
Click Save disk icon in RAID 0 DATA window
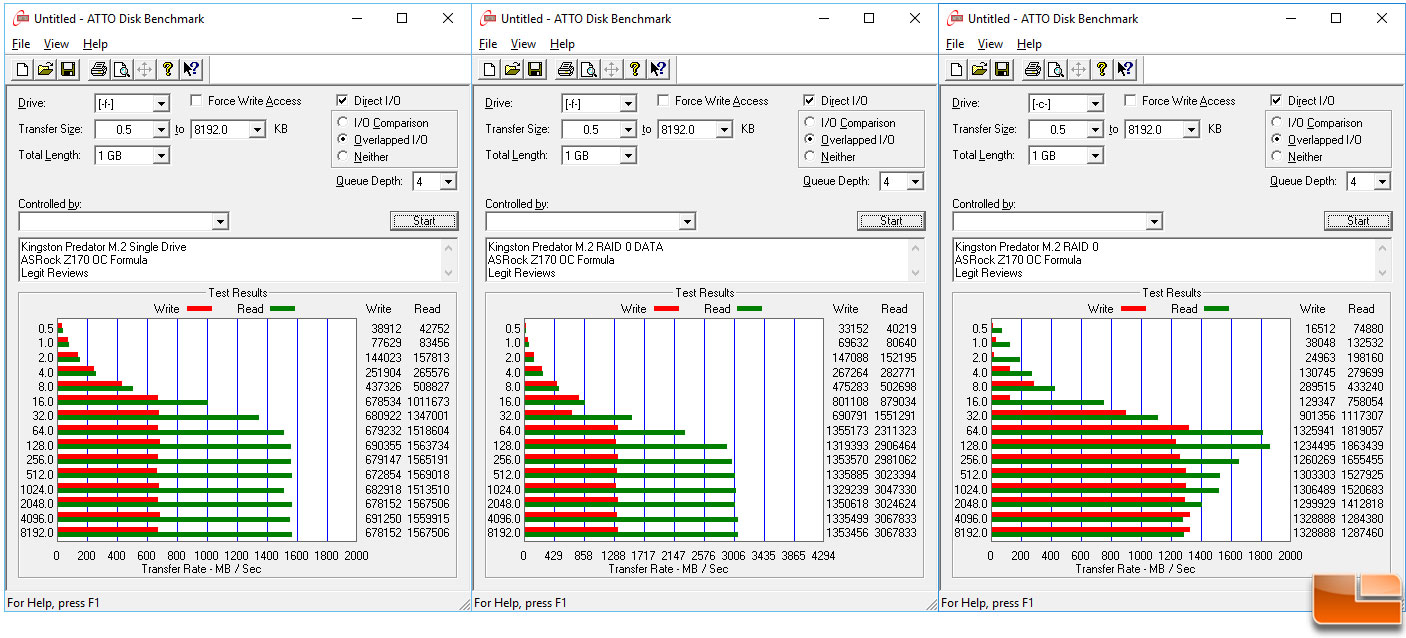[x=535, y=69]
